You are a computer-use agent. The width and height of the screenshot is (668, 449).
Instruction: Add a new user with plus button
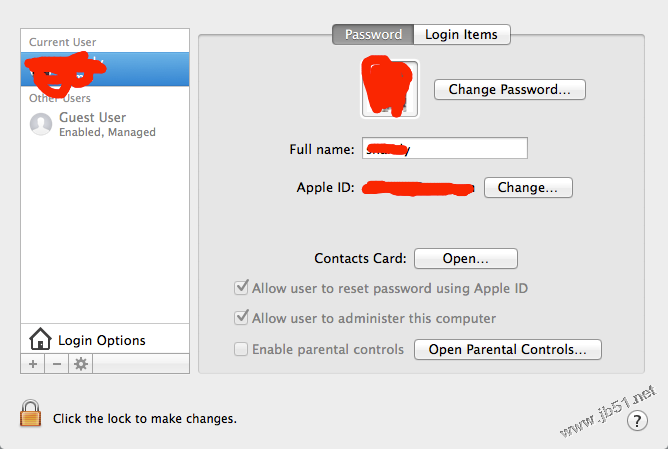click(33, 364)
